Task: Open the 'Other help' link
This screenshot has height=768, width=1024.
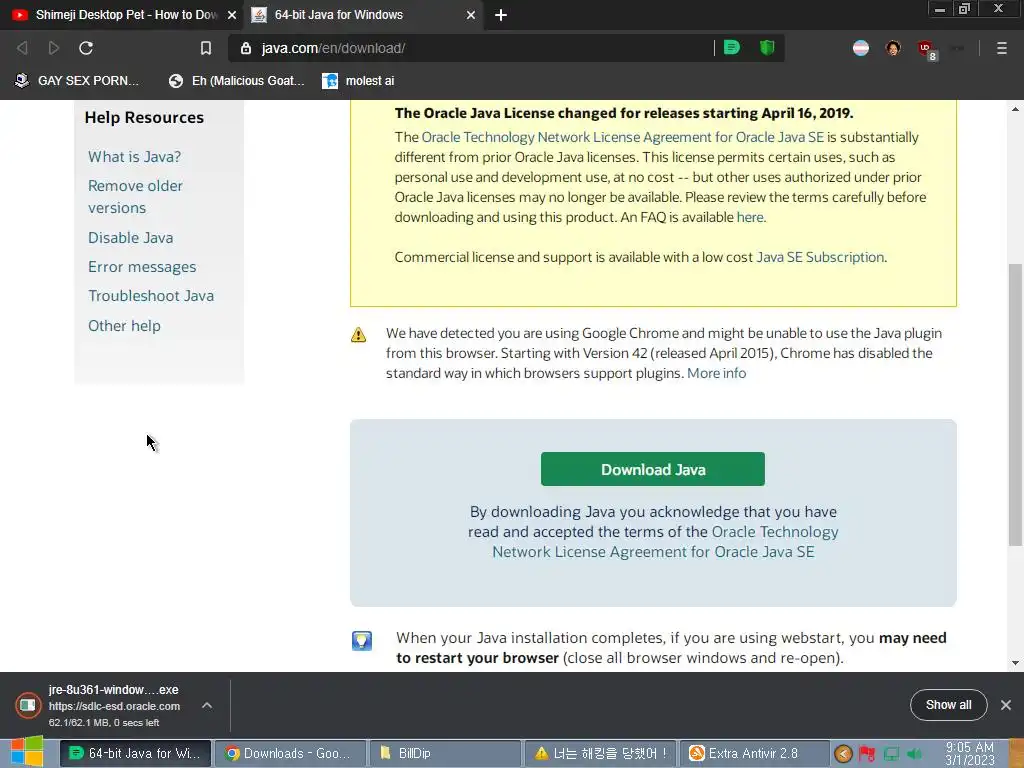Action: (124, 326)
